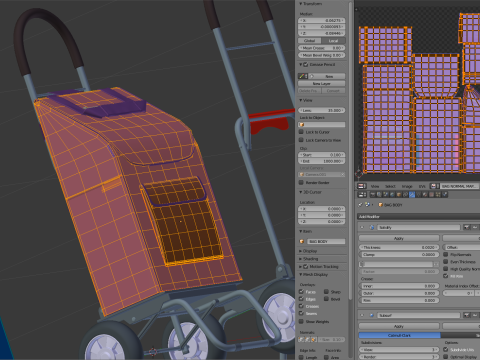Select the Modifiers wrench tab icon
Image resolution: width=480 pixels, height=360 pixels.
click(412, 194)
